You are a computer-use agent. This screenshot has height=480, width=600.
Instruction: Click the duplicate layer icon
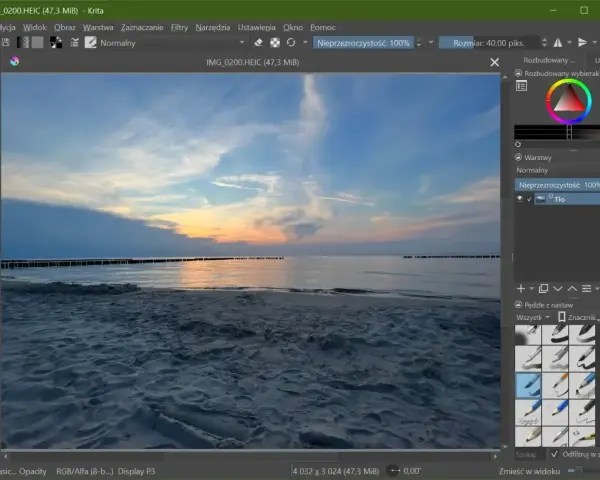543,289
